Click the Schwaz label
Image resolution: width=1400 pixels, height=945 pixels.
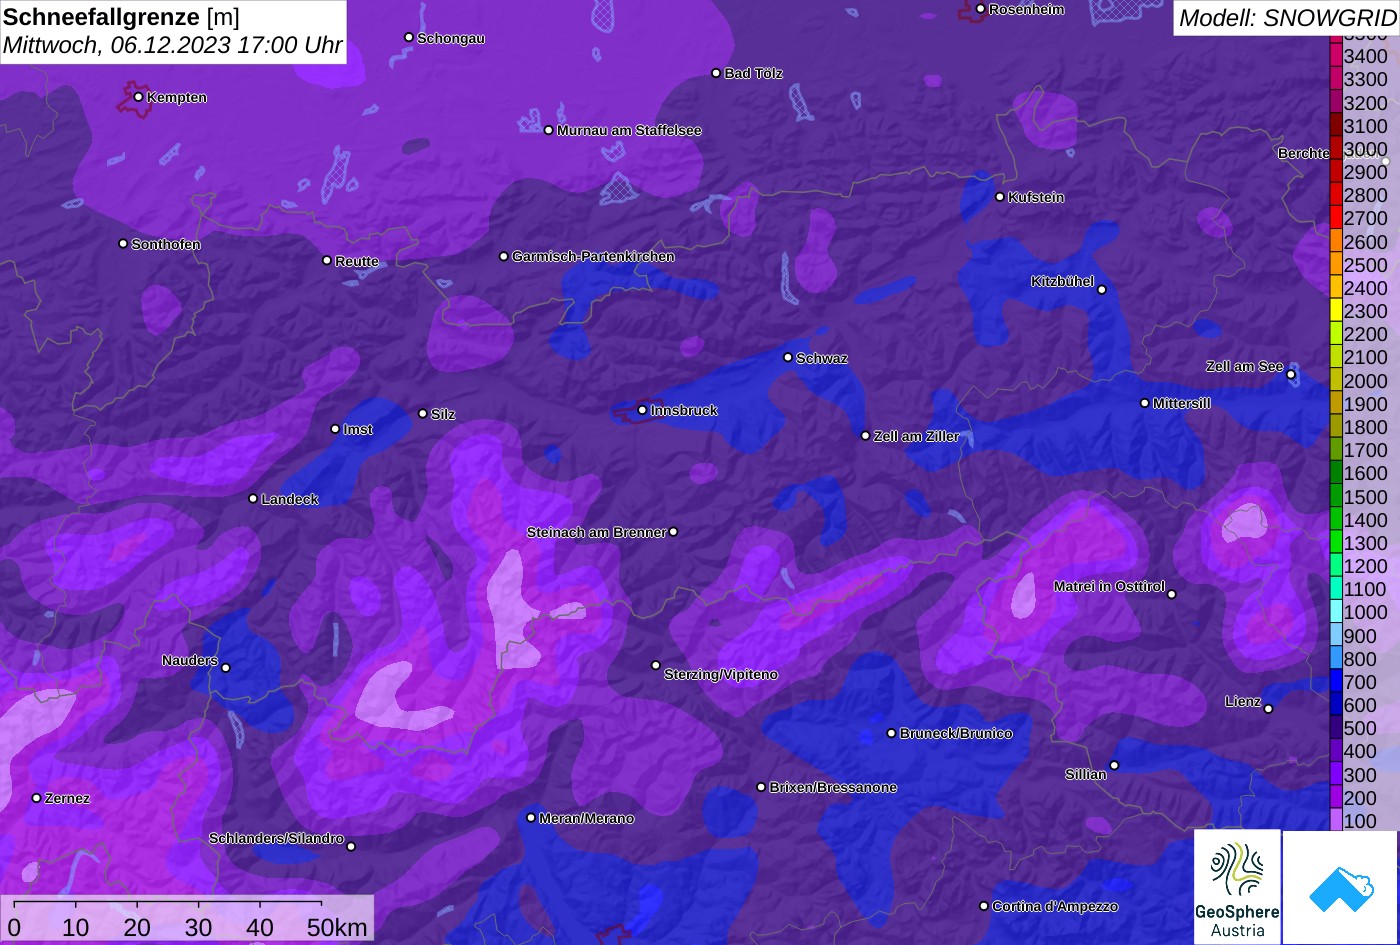822,358
